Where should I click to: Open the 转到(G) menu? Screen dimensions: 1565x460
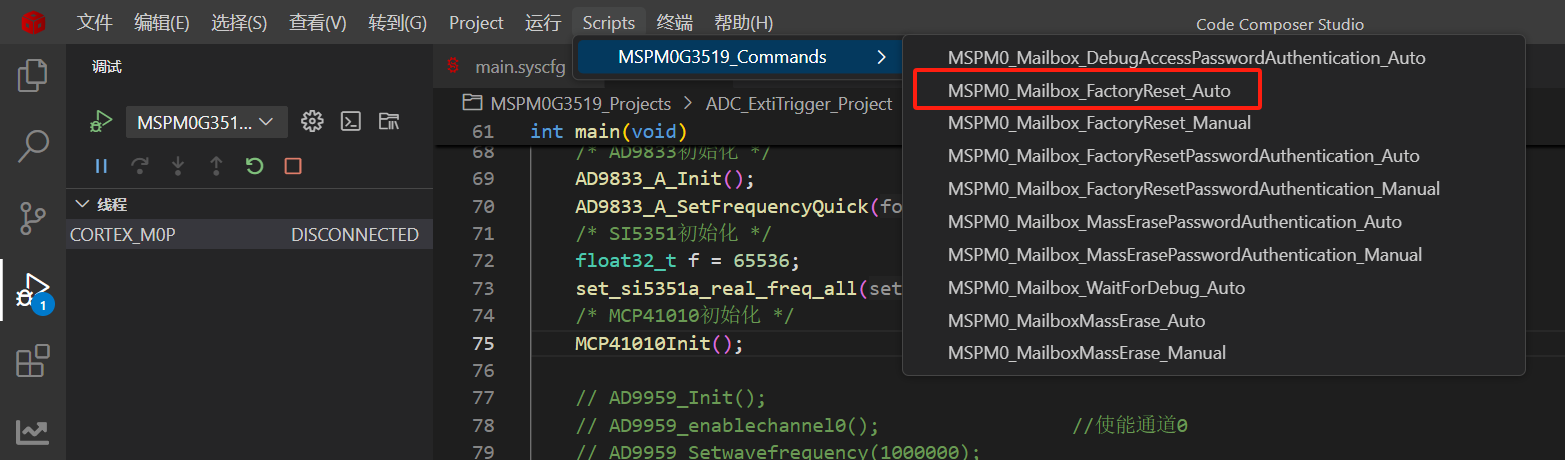point(398,23)
